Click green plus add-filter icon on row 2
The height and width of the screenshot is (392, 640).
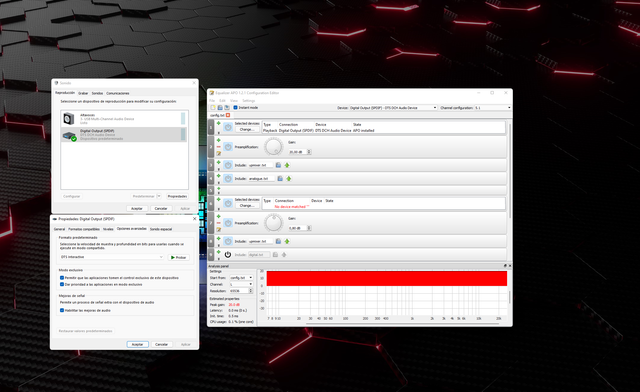pos(218,140)
